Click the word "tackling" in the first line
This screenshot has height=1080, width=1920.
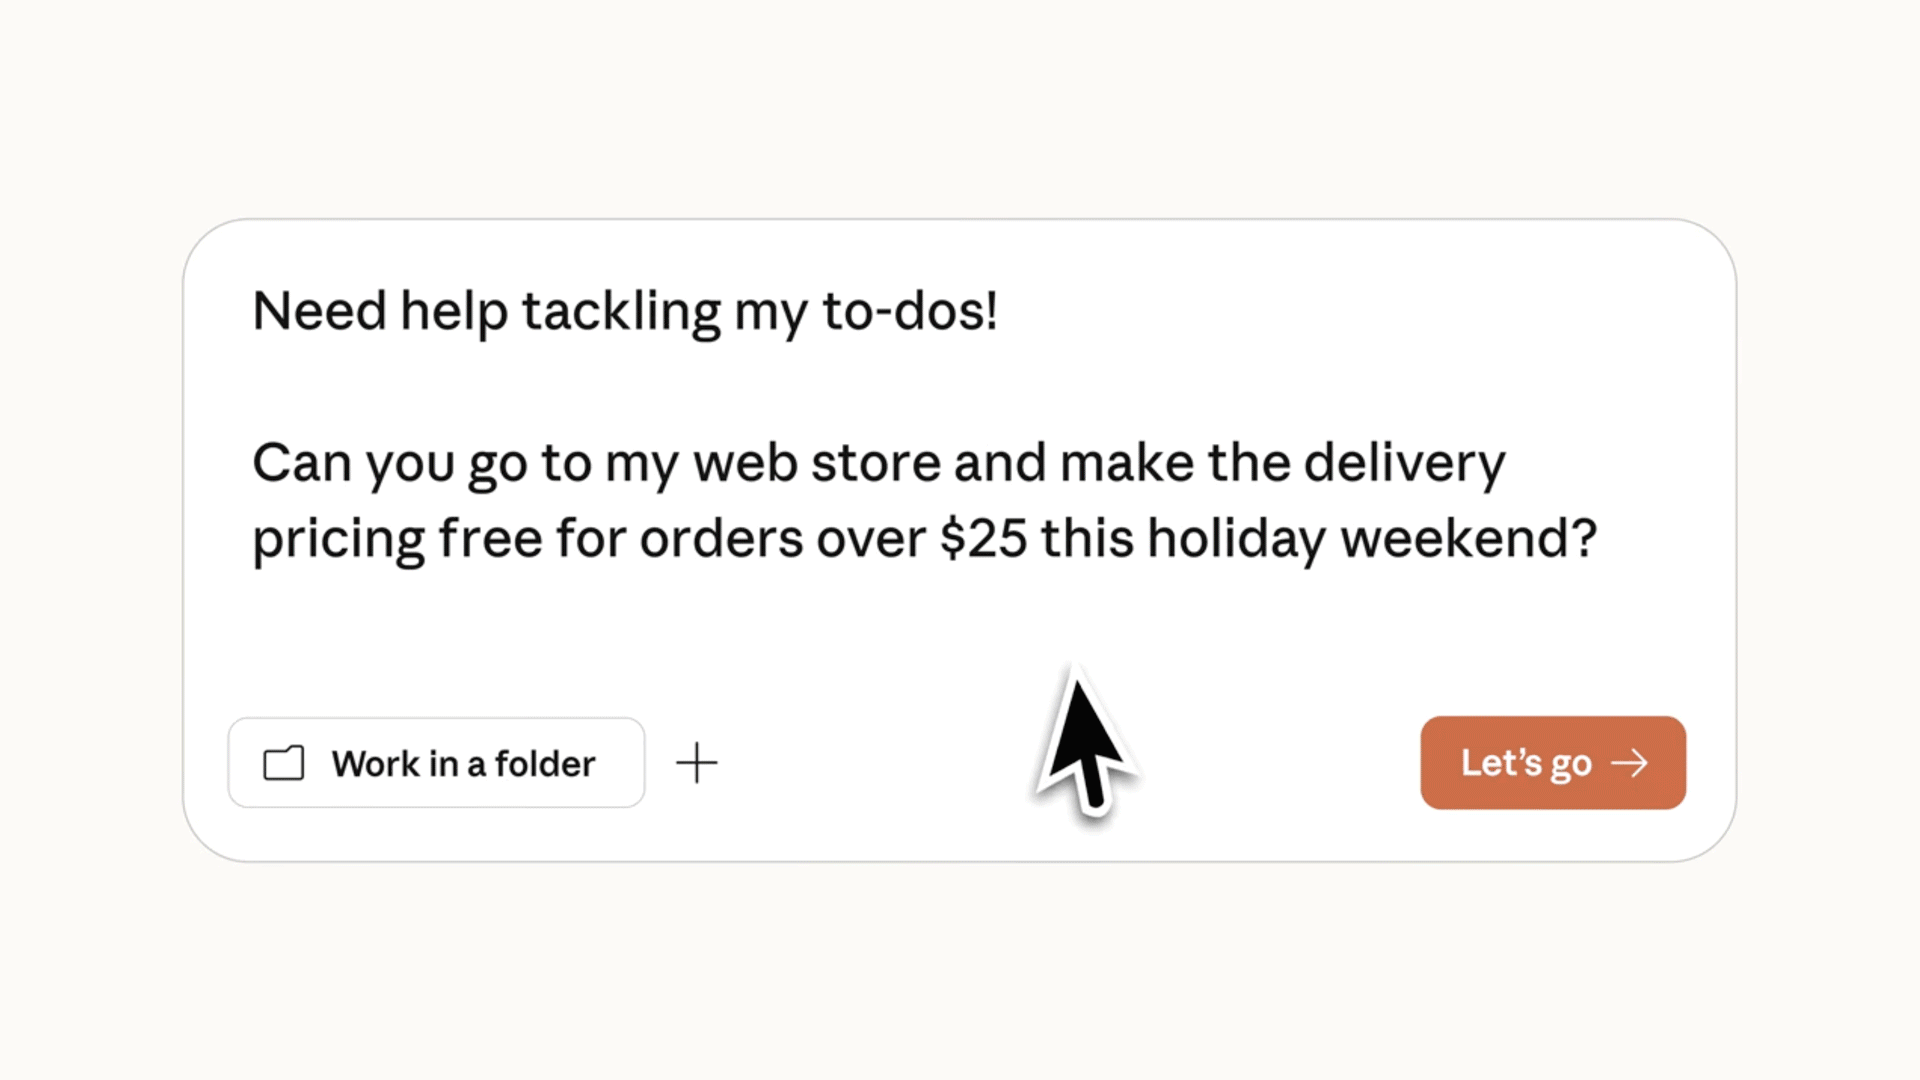pos(620,311)
